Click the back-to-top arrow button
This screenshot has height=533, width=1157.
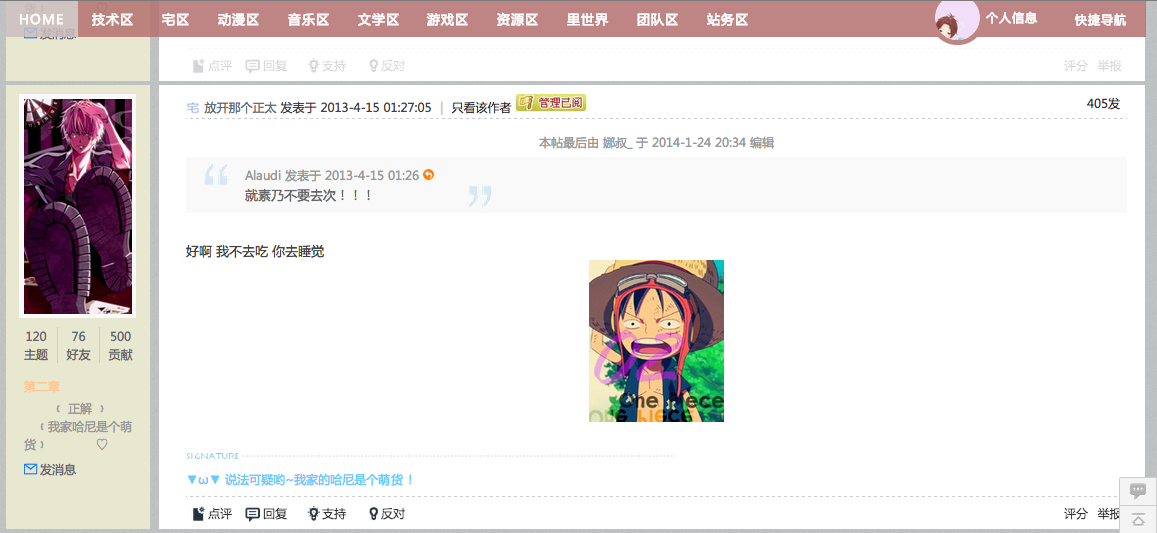1138,518
